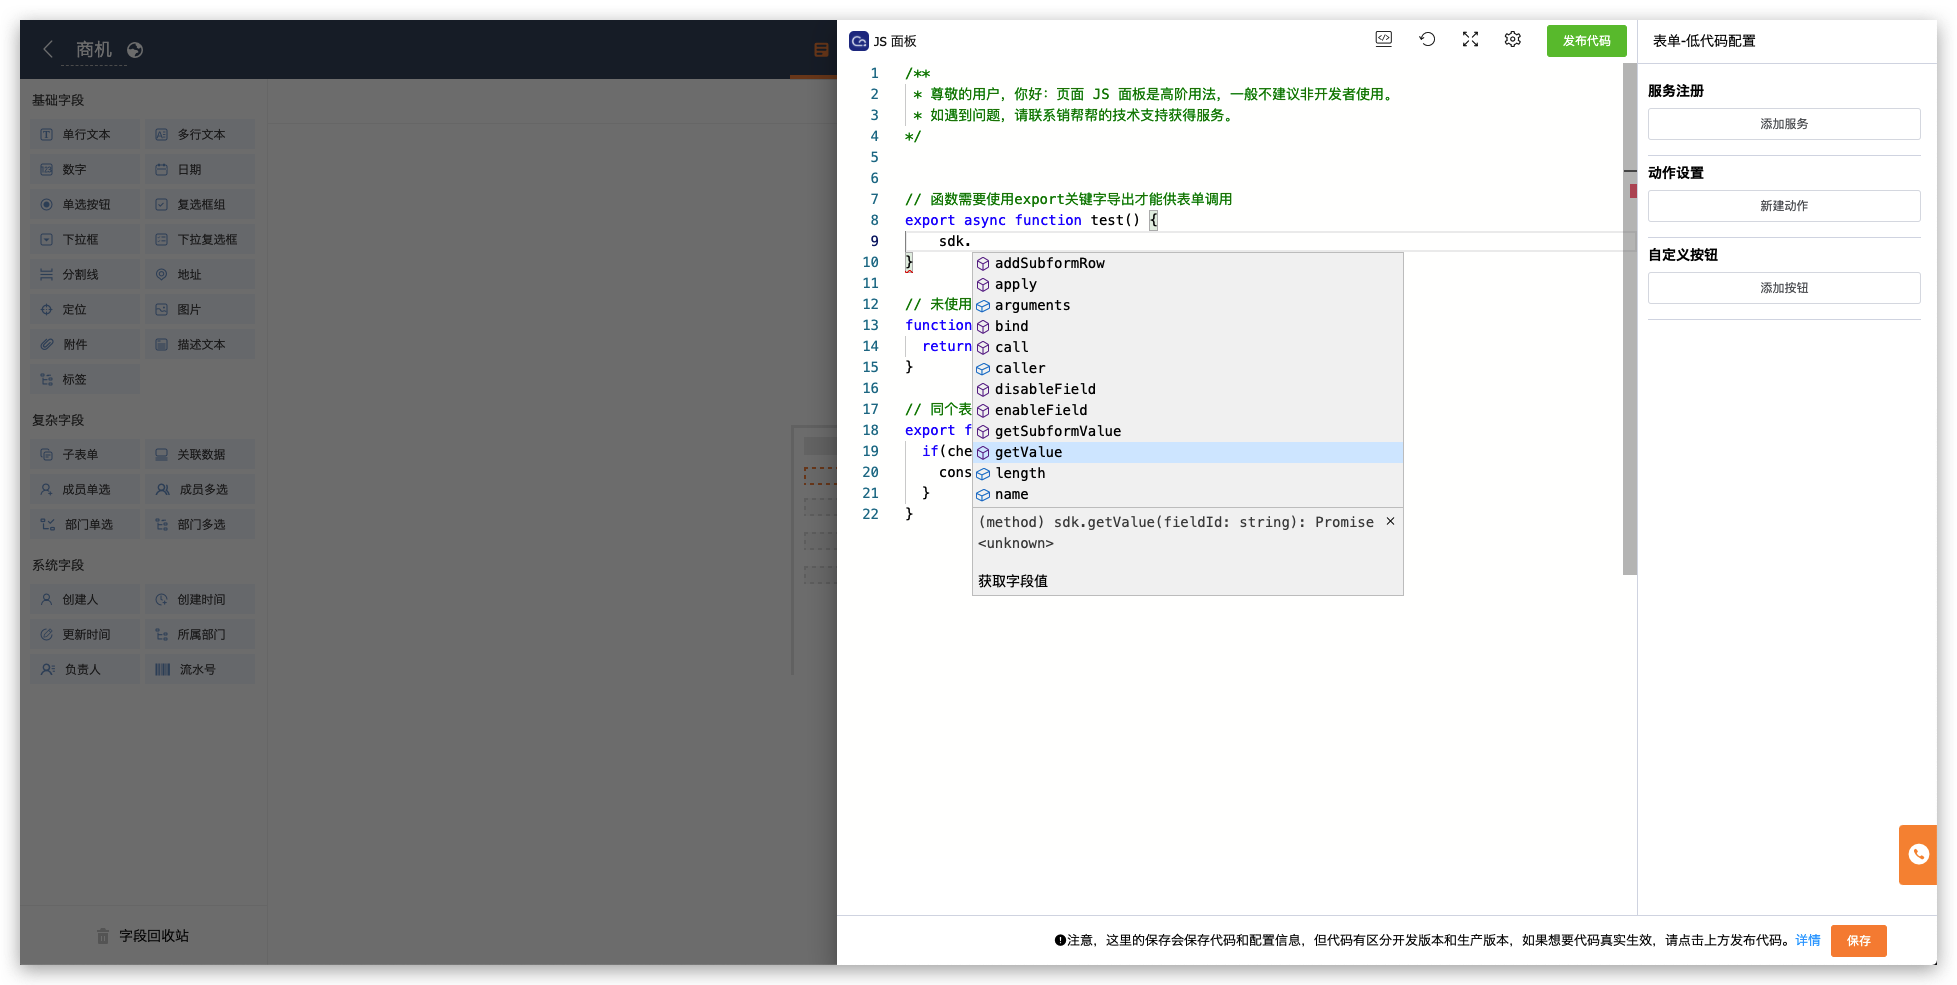Image resolution: width=1957 pixels, height=985 pixels.
Task: Open the code editor settings gear
Action: coord(1512,39)
